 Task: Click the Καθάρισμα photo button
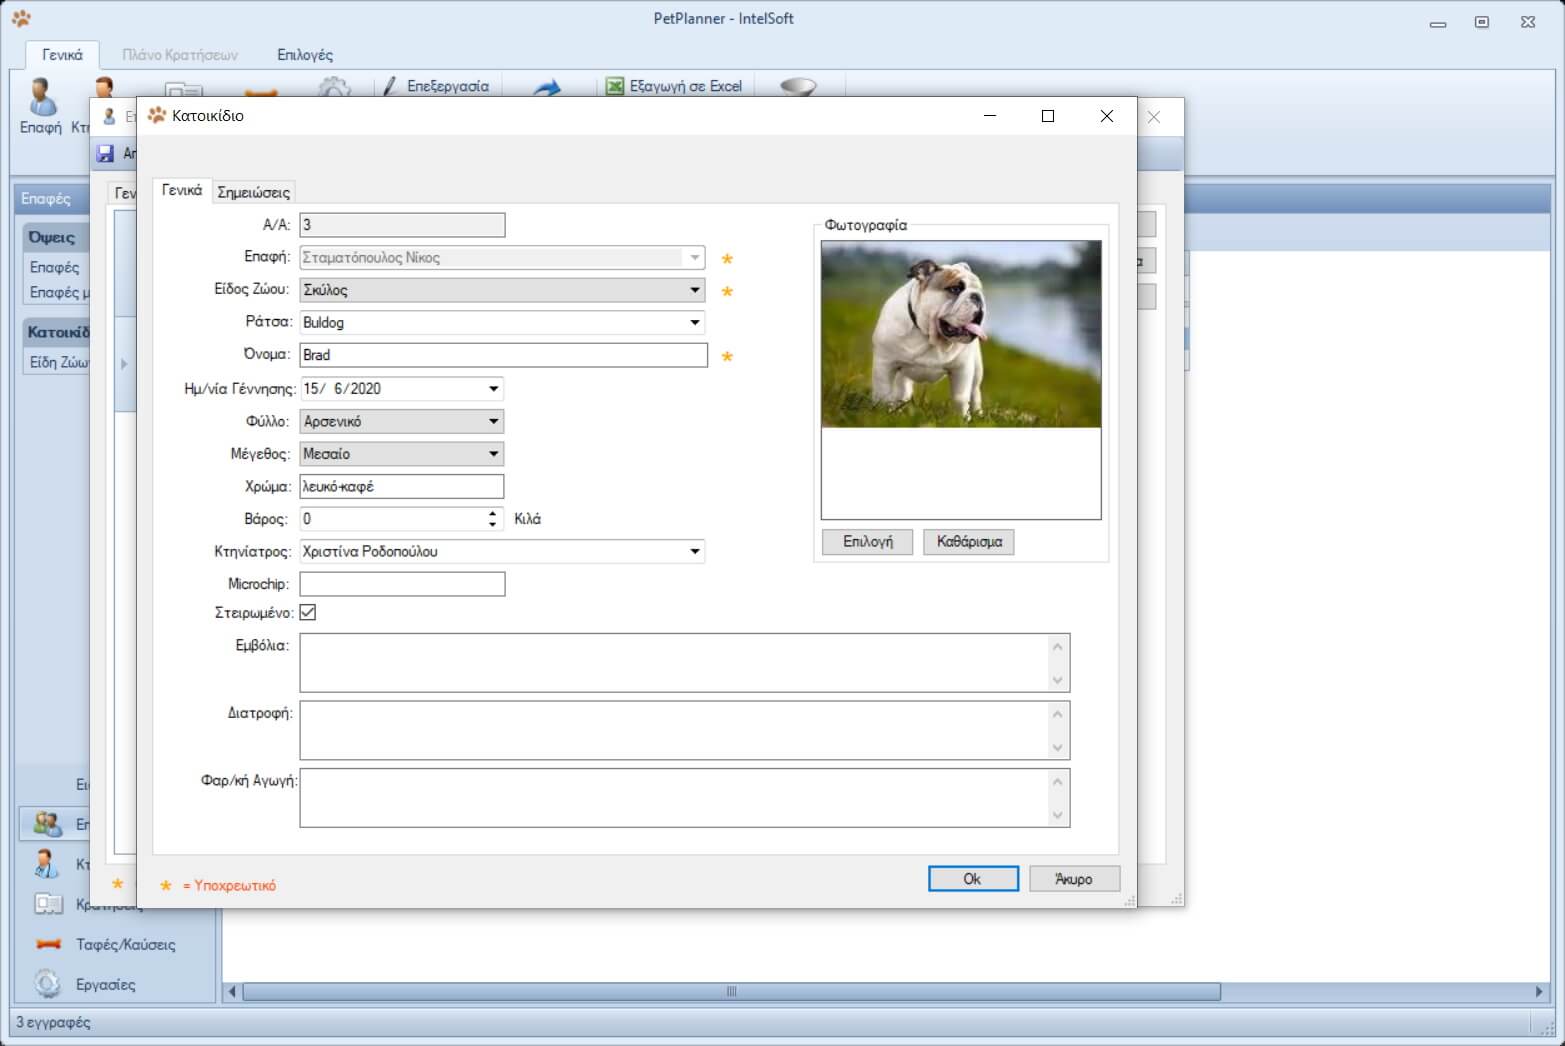(968, 542)
